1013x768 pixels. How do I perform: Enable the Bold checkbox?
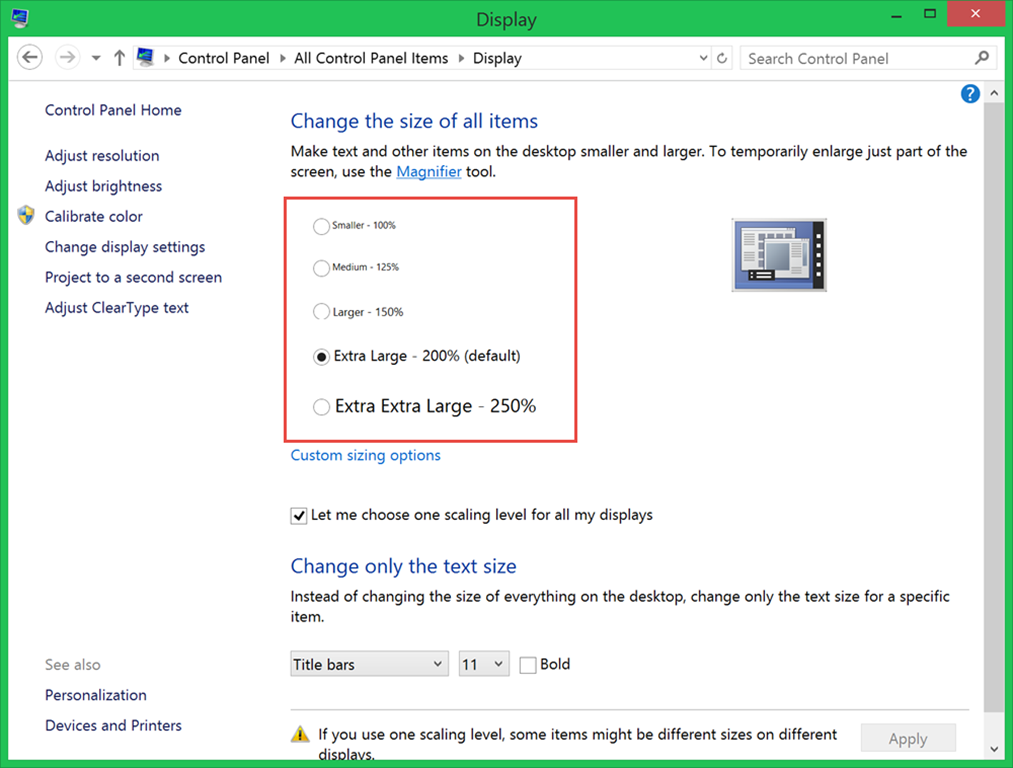coord(528,665)
